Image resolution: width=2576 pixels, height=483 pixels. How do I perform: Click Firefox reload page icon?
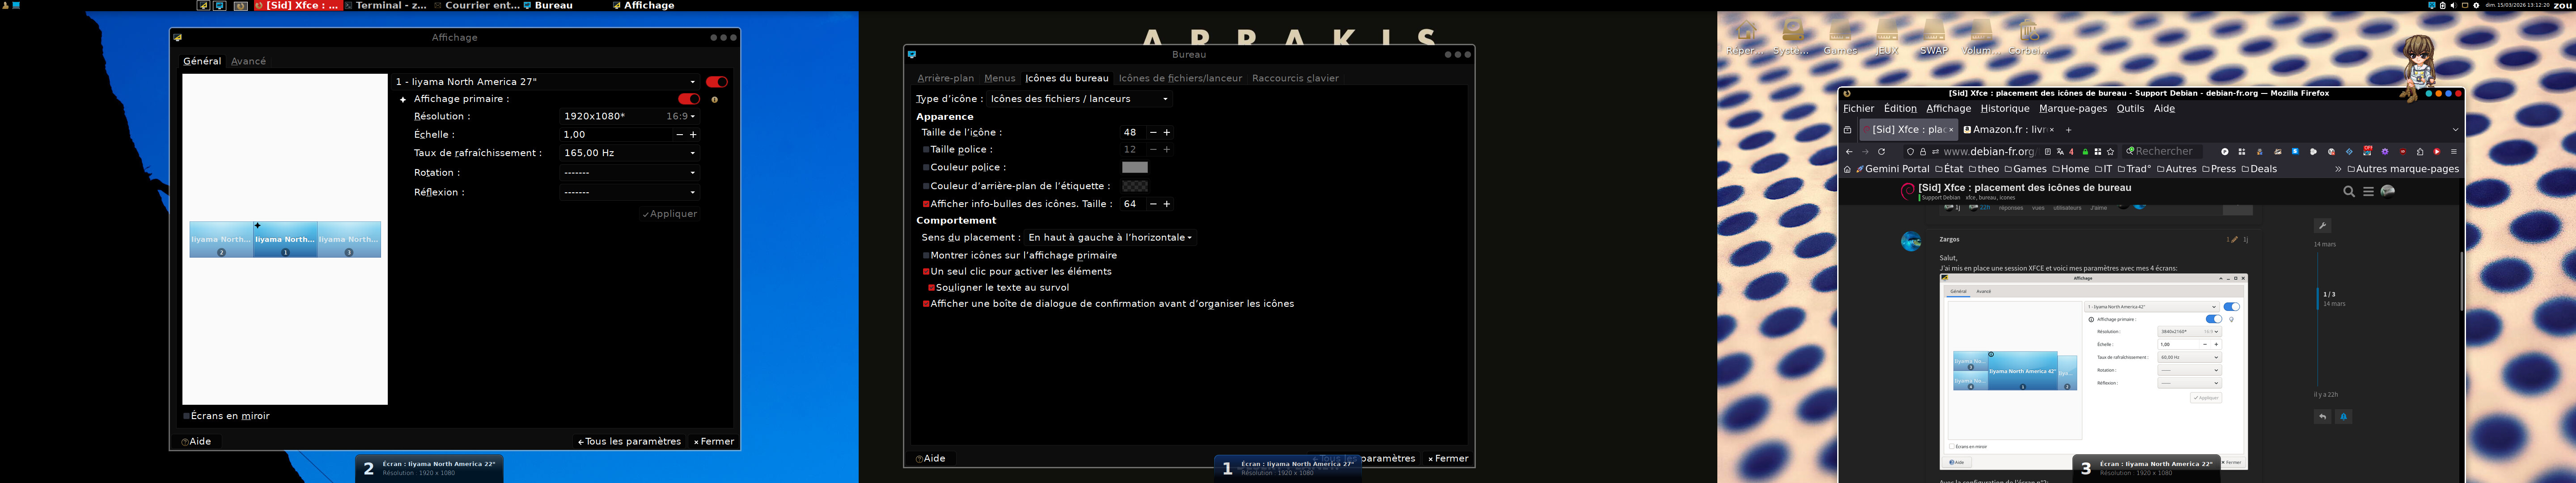click(x=1882, y=152)
